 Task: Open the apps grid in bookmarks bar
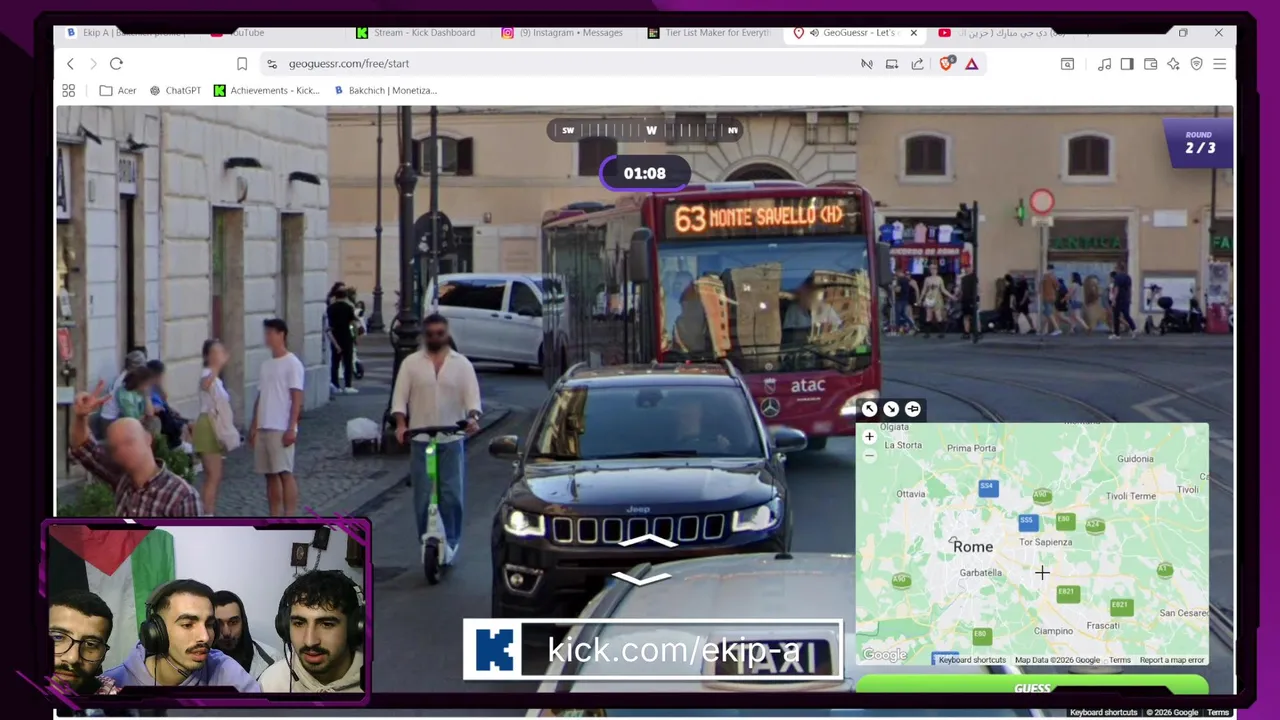tap(69, 90)
